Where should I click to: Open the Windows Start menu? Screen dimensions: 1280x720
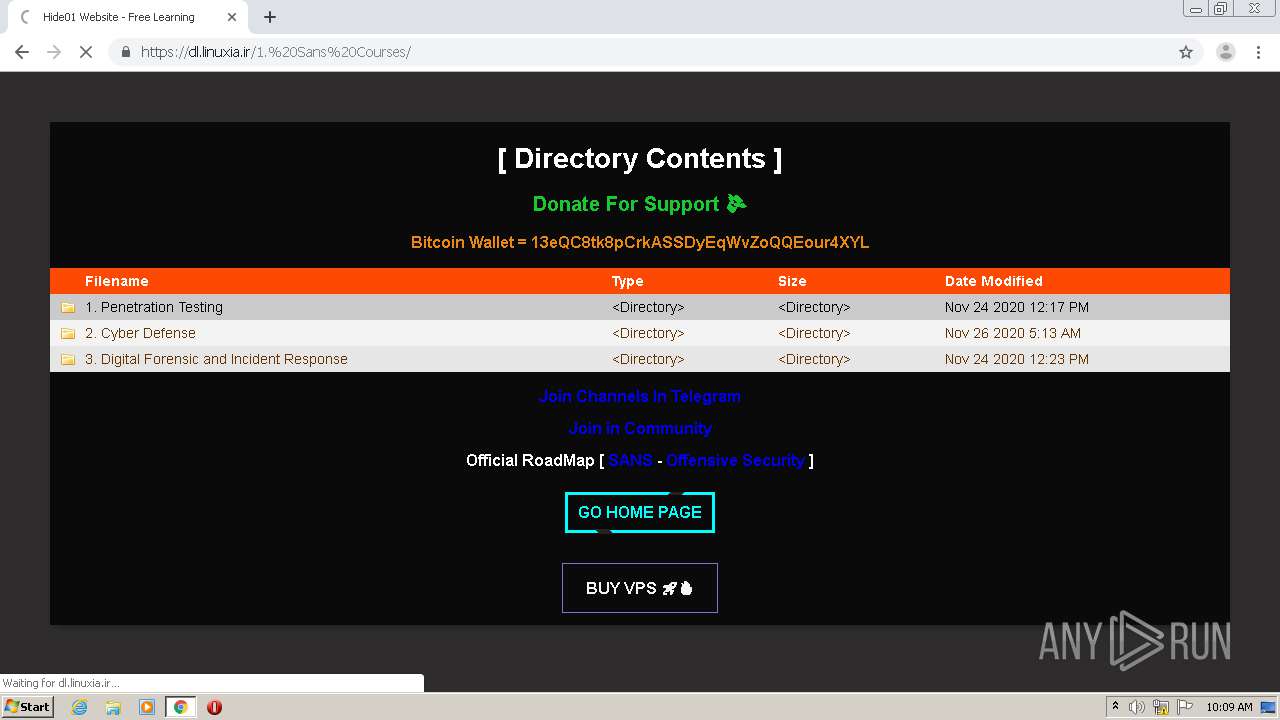27,707
